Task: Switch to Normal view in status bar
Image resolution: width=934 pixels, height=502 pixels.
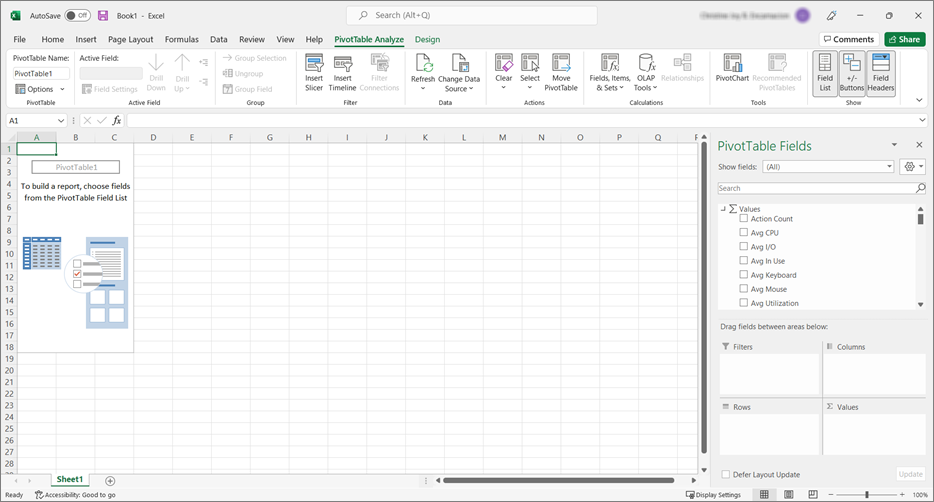Action: [764, 494]
